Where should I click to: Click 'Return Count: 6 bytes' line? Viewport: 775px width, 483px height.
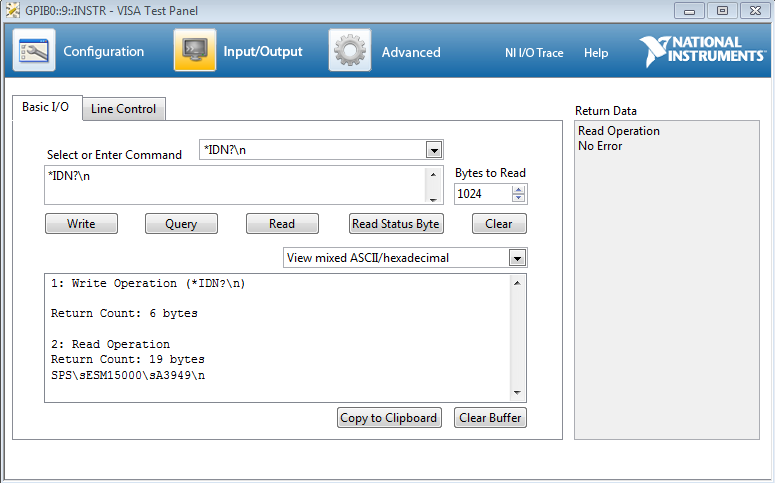(x=124, y=313)
